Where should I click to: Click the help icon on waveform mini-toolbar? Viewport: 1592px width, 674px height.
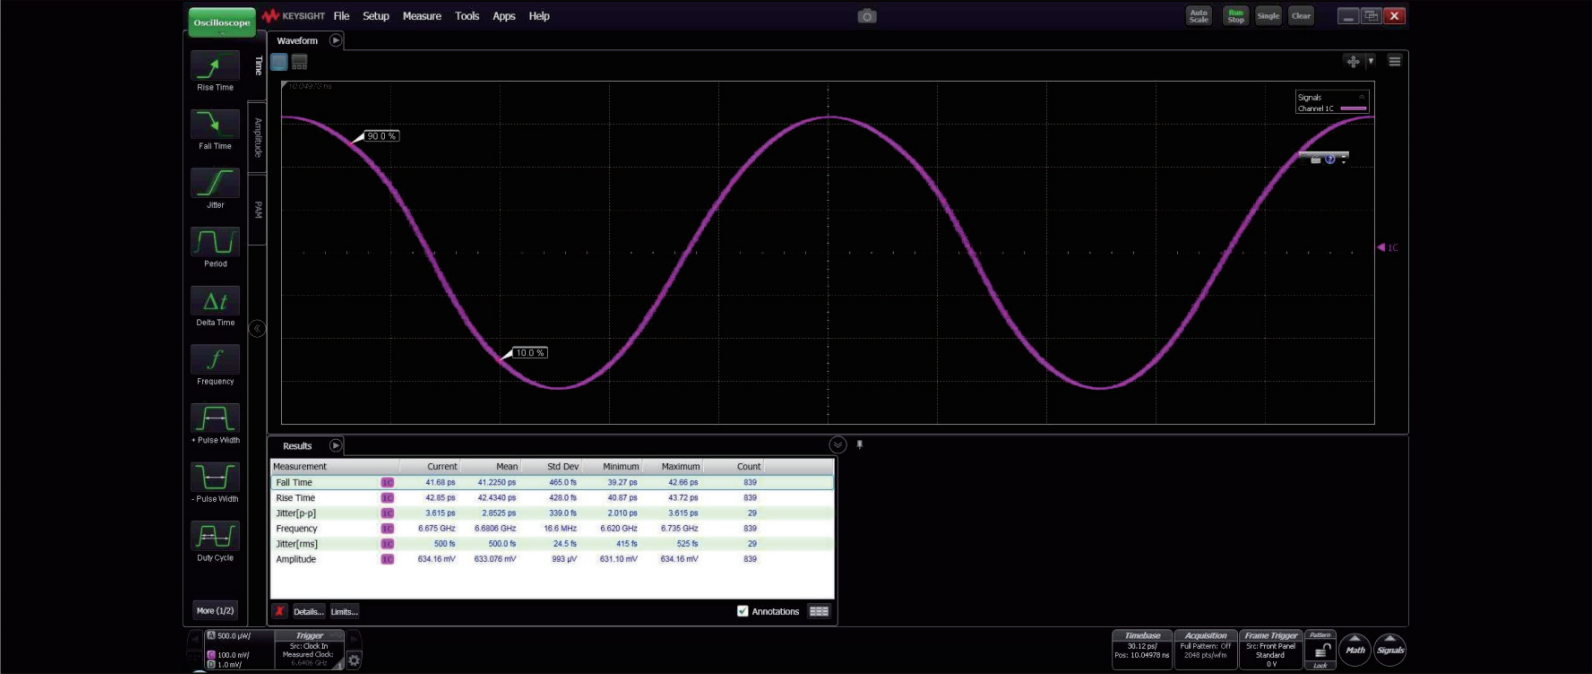click(1330, 160)
